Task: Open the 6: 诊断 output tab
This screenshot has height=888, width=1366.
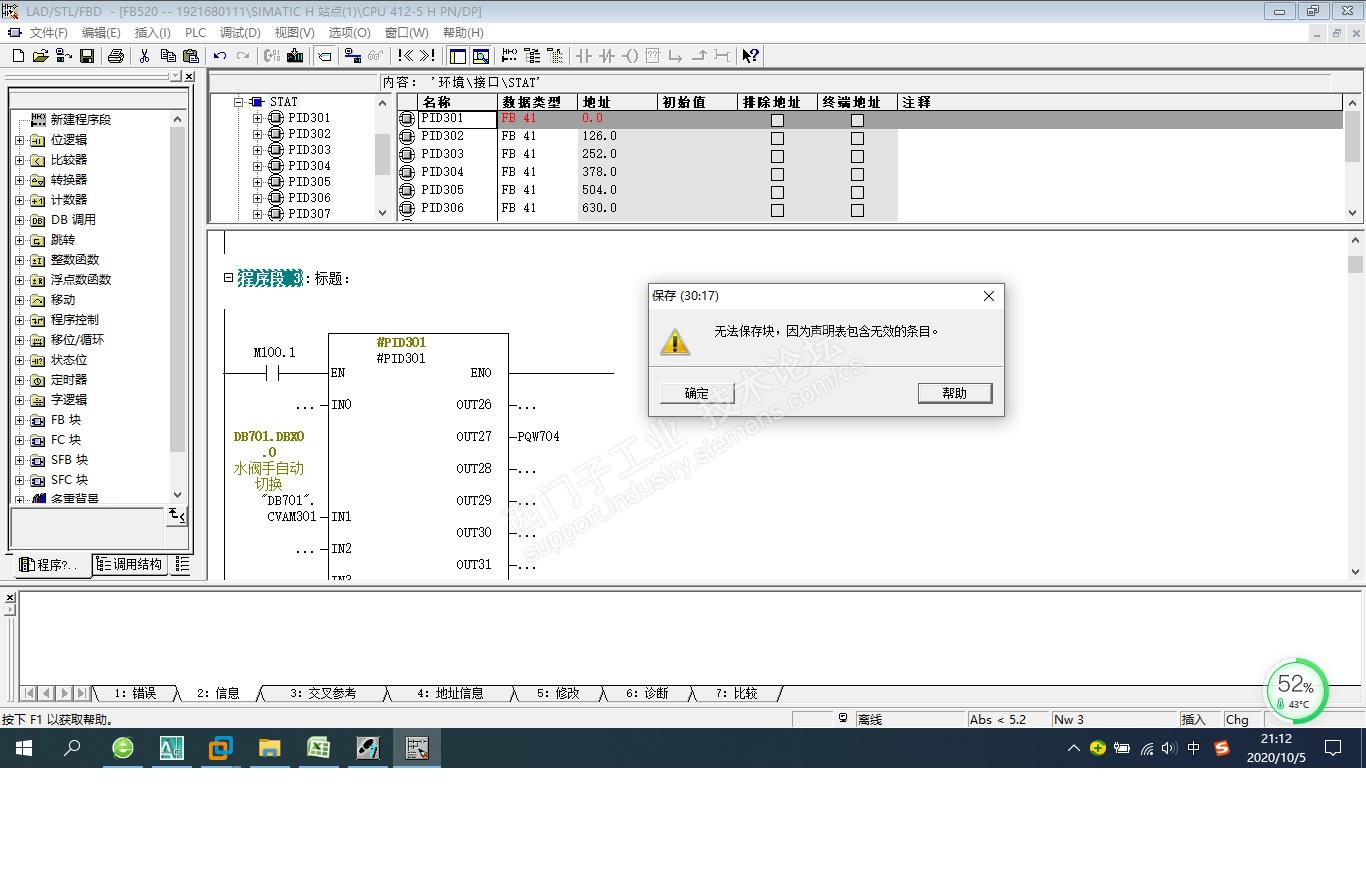Action: tap(647, 693)
